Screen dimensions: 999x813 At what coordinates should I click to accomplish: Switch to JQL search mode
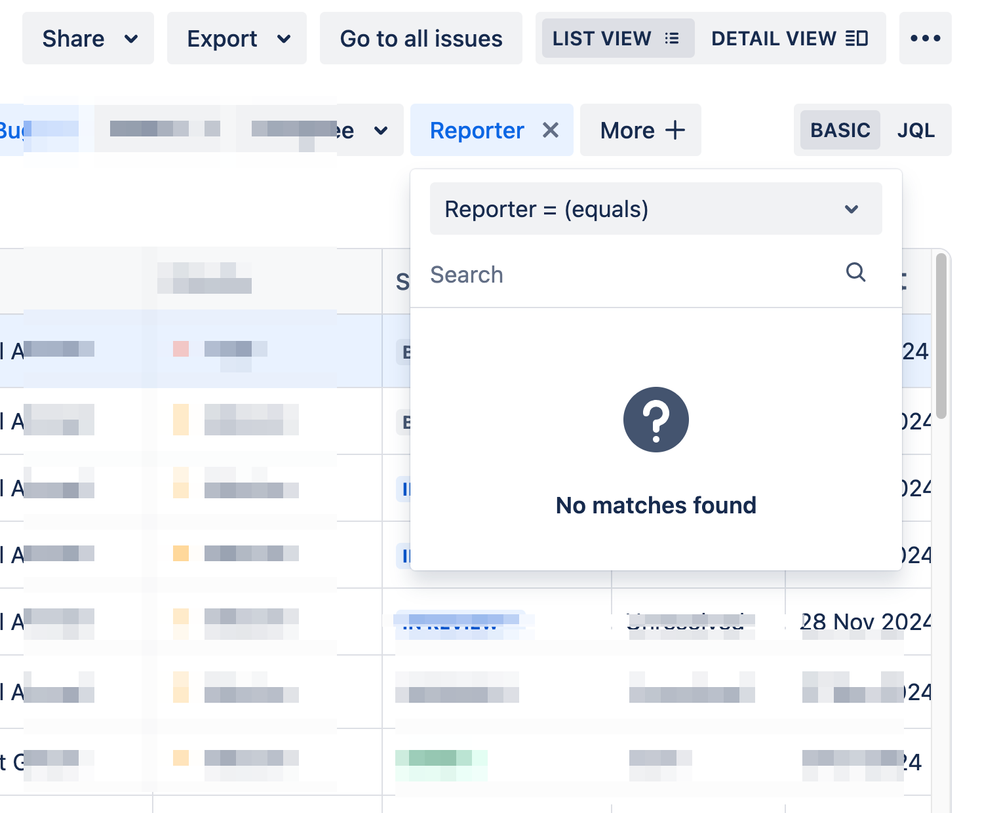pos(915,130)
